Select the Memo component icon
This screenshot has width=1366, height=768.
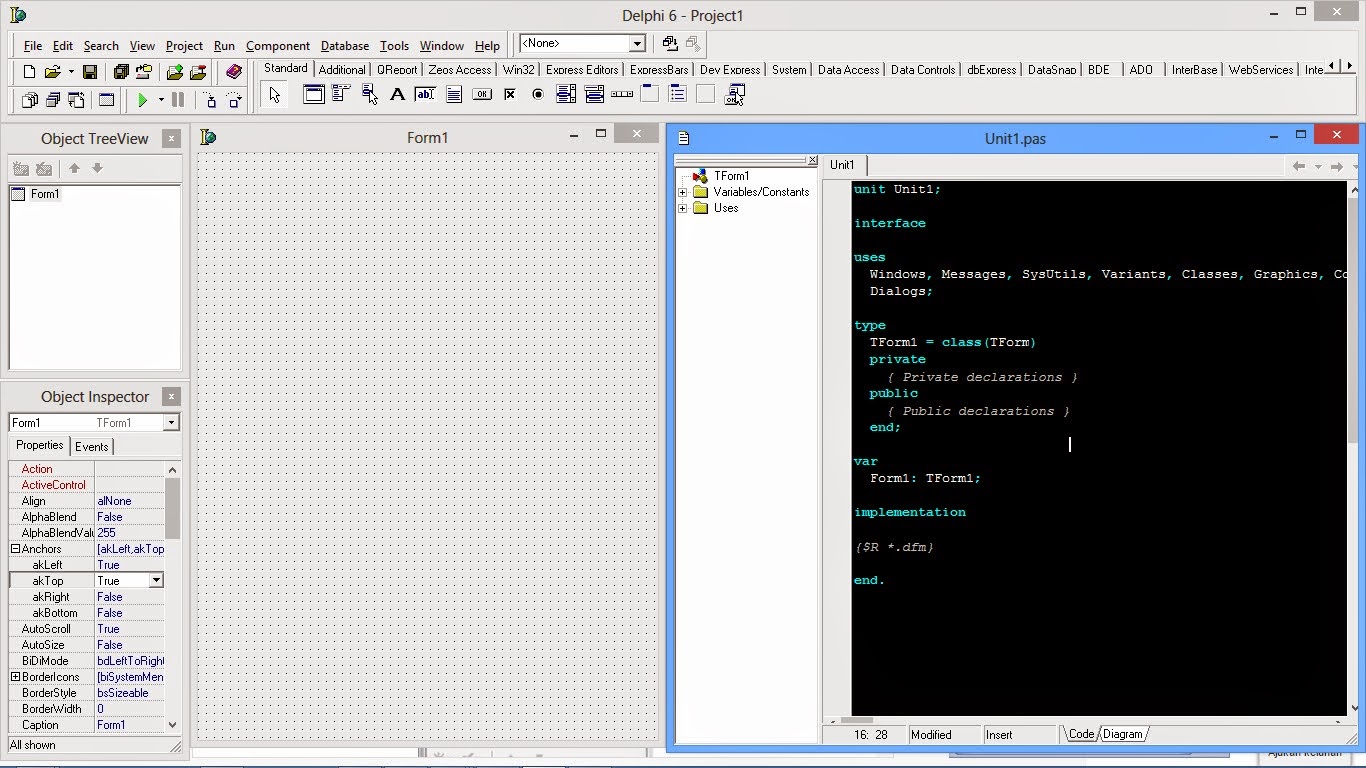pyautogui.click(x=454, y=95)
